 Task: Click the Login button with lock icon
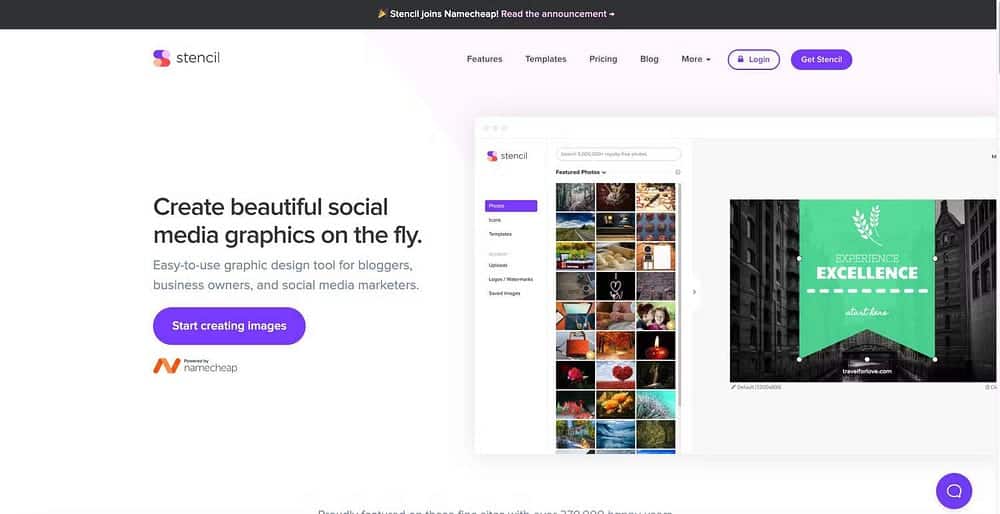tap(754, 59)
